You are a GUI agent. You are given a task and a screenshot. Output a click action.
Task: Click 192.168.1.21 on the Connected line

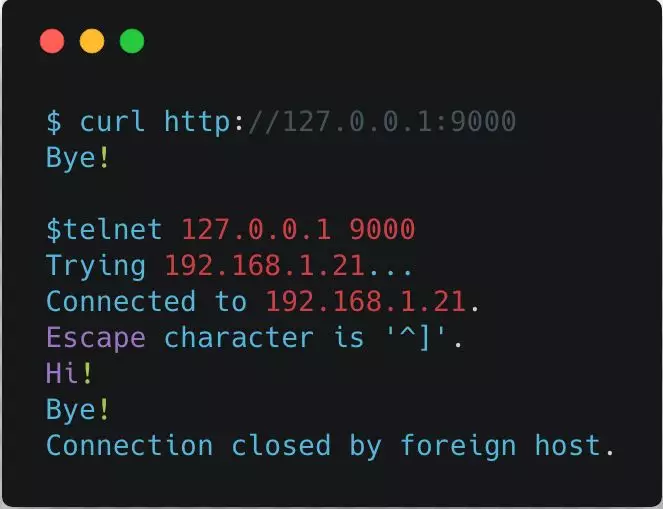366,302
